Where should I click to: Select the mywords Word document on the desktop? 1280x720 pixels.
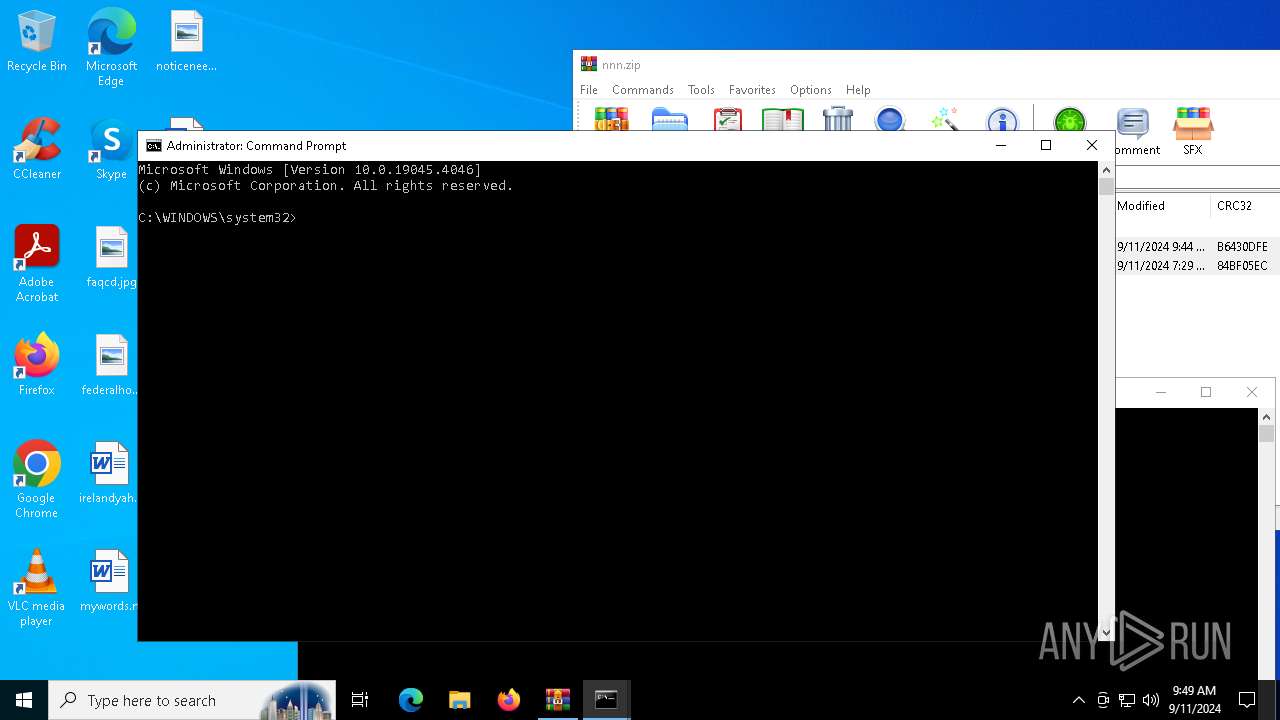[x=108, y=582]
